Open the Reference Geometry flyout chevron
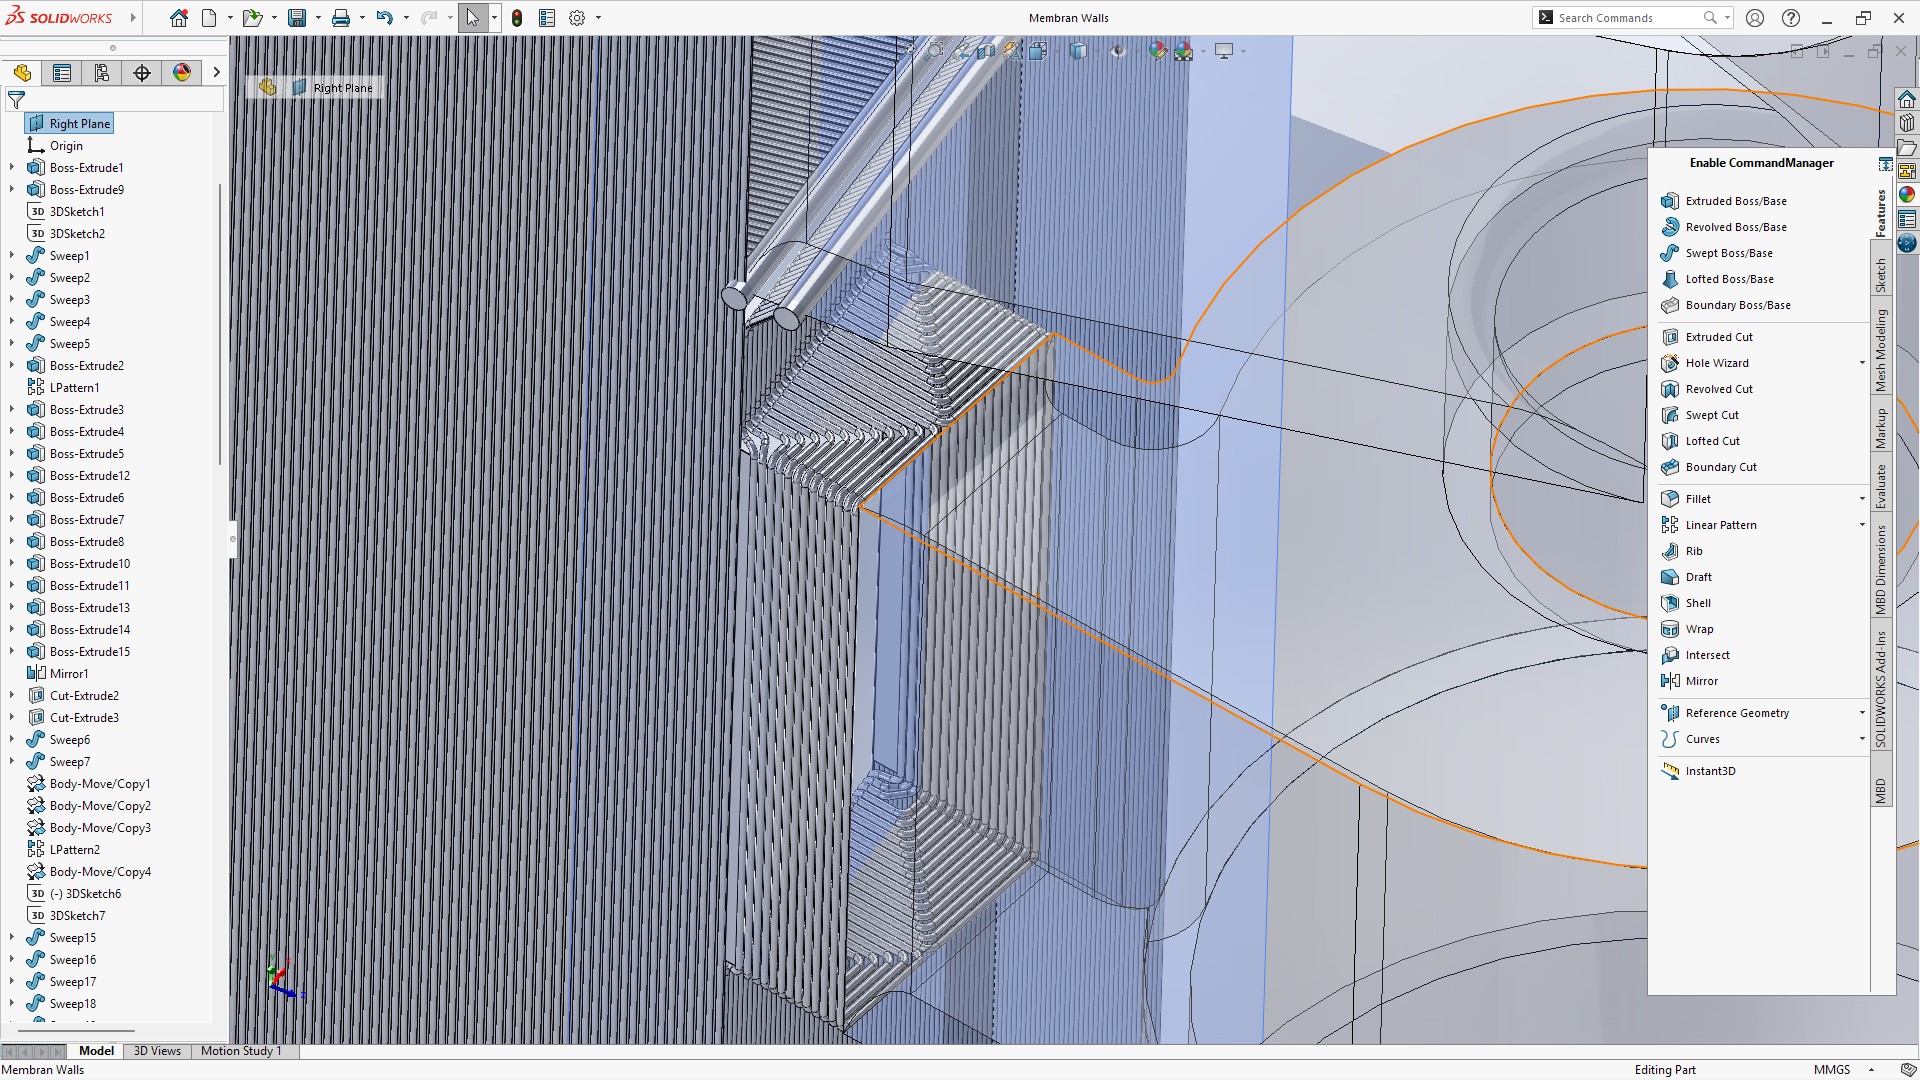1920x1080 pixels. click(x=1861, y=712)
